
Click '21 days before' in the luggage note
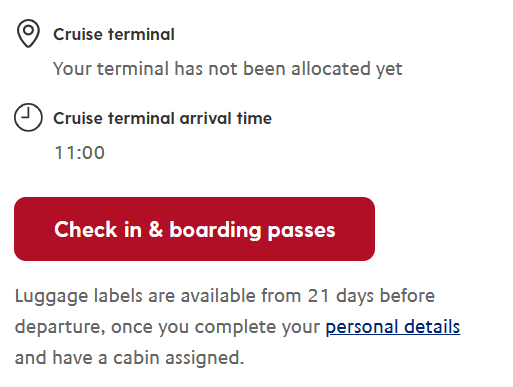(x=371, y=296)
